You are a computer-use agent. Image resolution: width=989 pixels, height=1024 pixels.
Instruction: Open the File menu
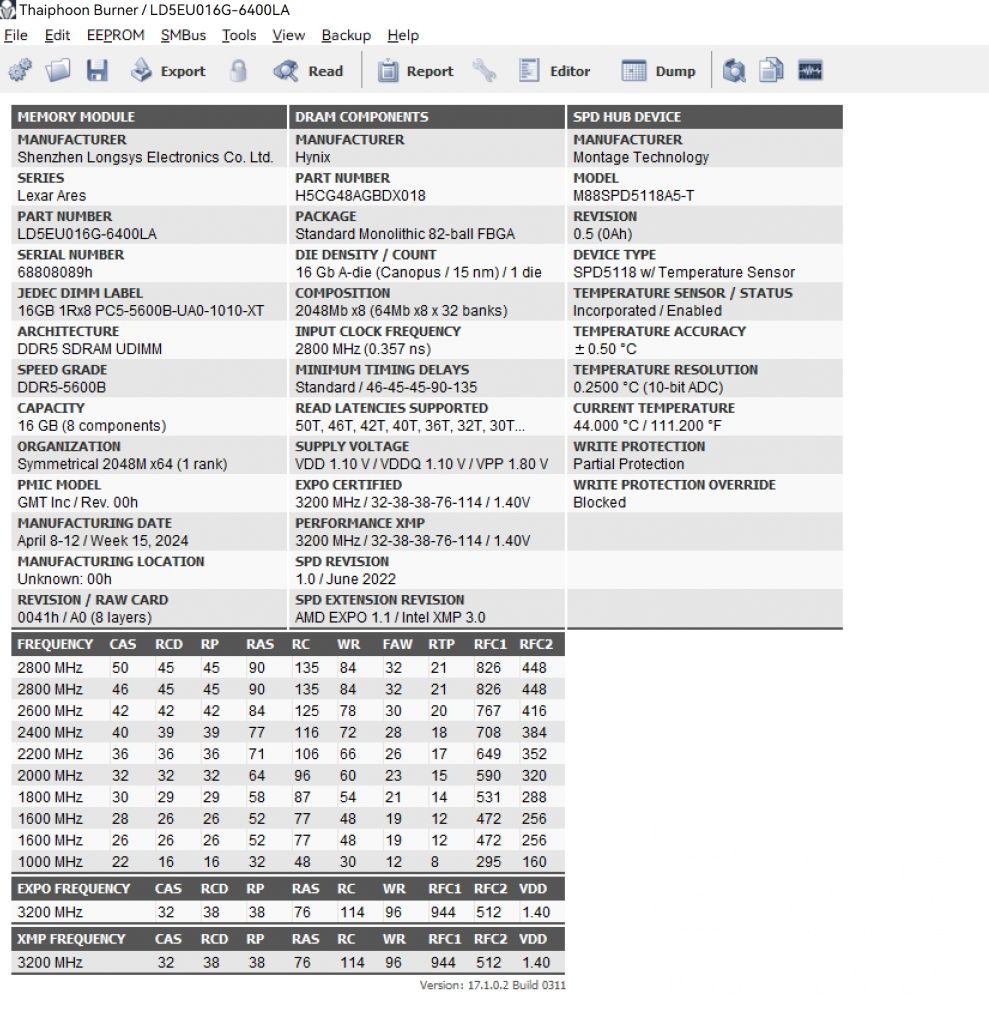click(16, 35)
